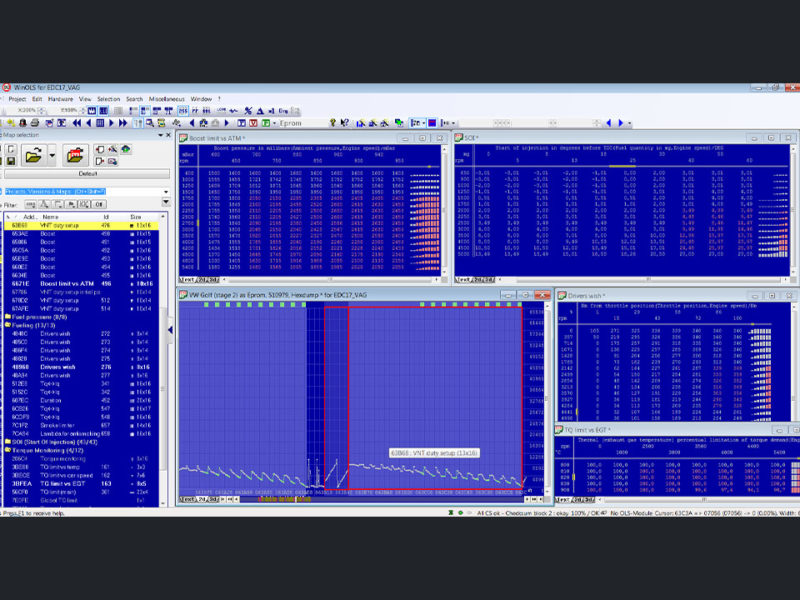Select the magnifier search icon in the toolbar
Viewport: 800px width, 600px height.
click(149, 122)
